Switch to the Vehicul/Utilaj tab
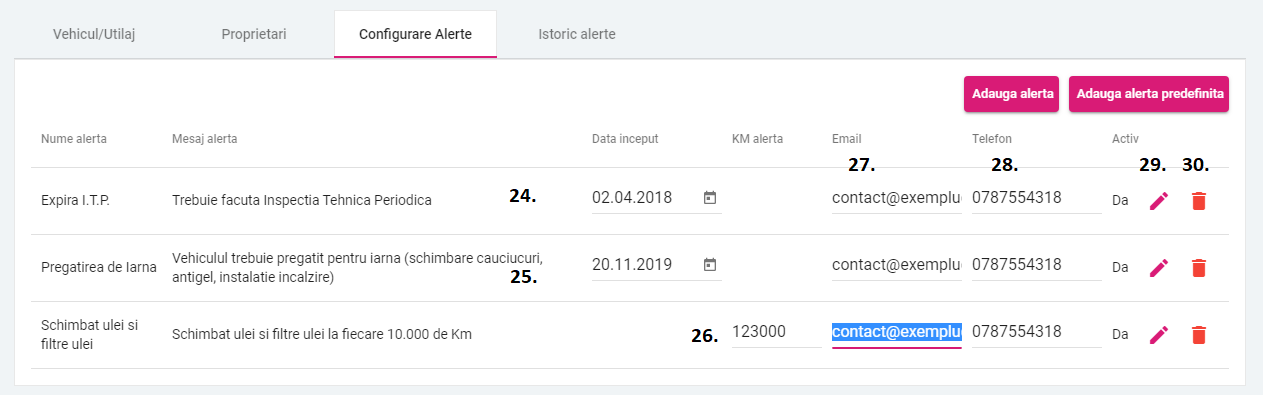The image size is (1263, 395). pos(93,34)
